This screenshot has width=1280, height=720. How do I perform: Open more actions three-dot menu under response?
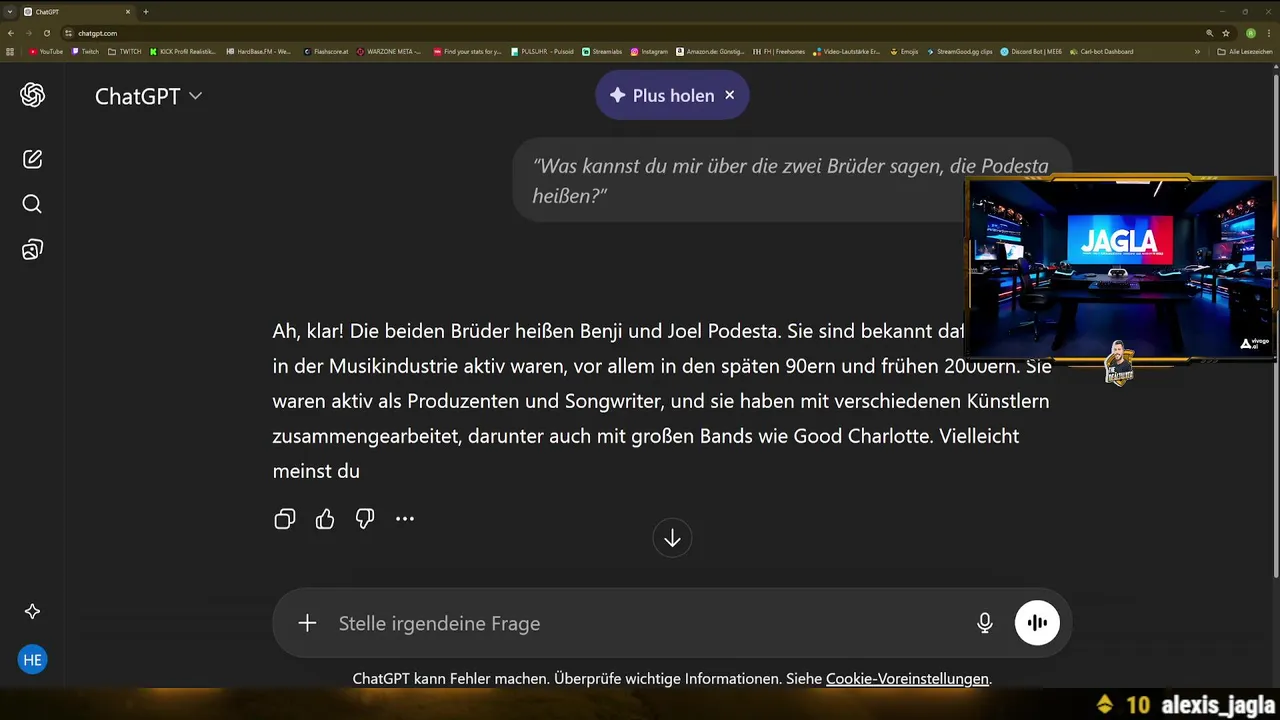[405, 519]
